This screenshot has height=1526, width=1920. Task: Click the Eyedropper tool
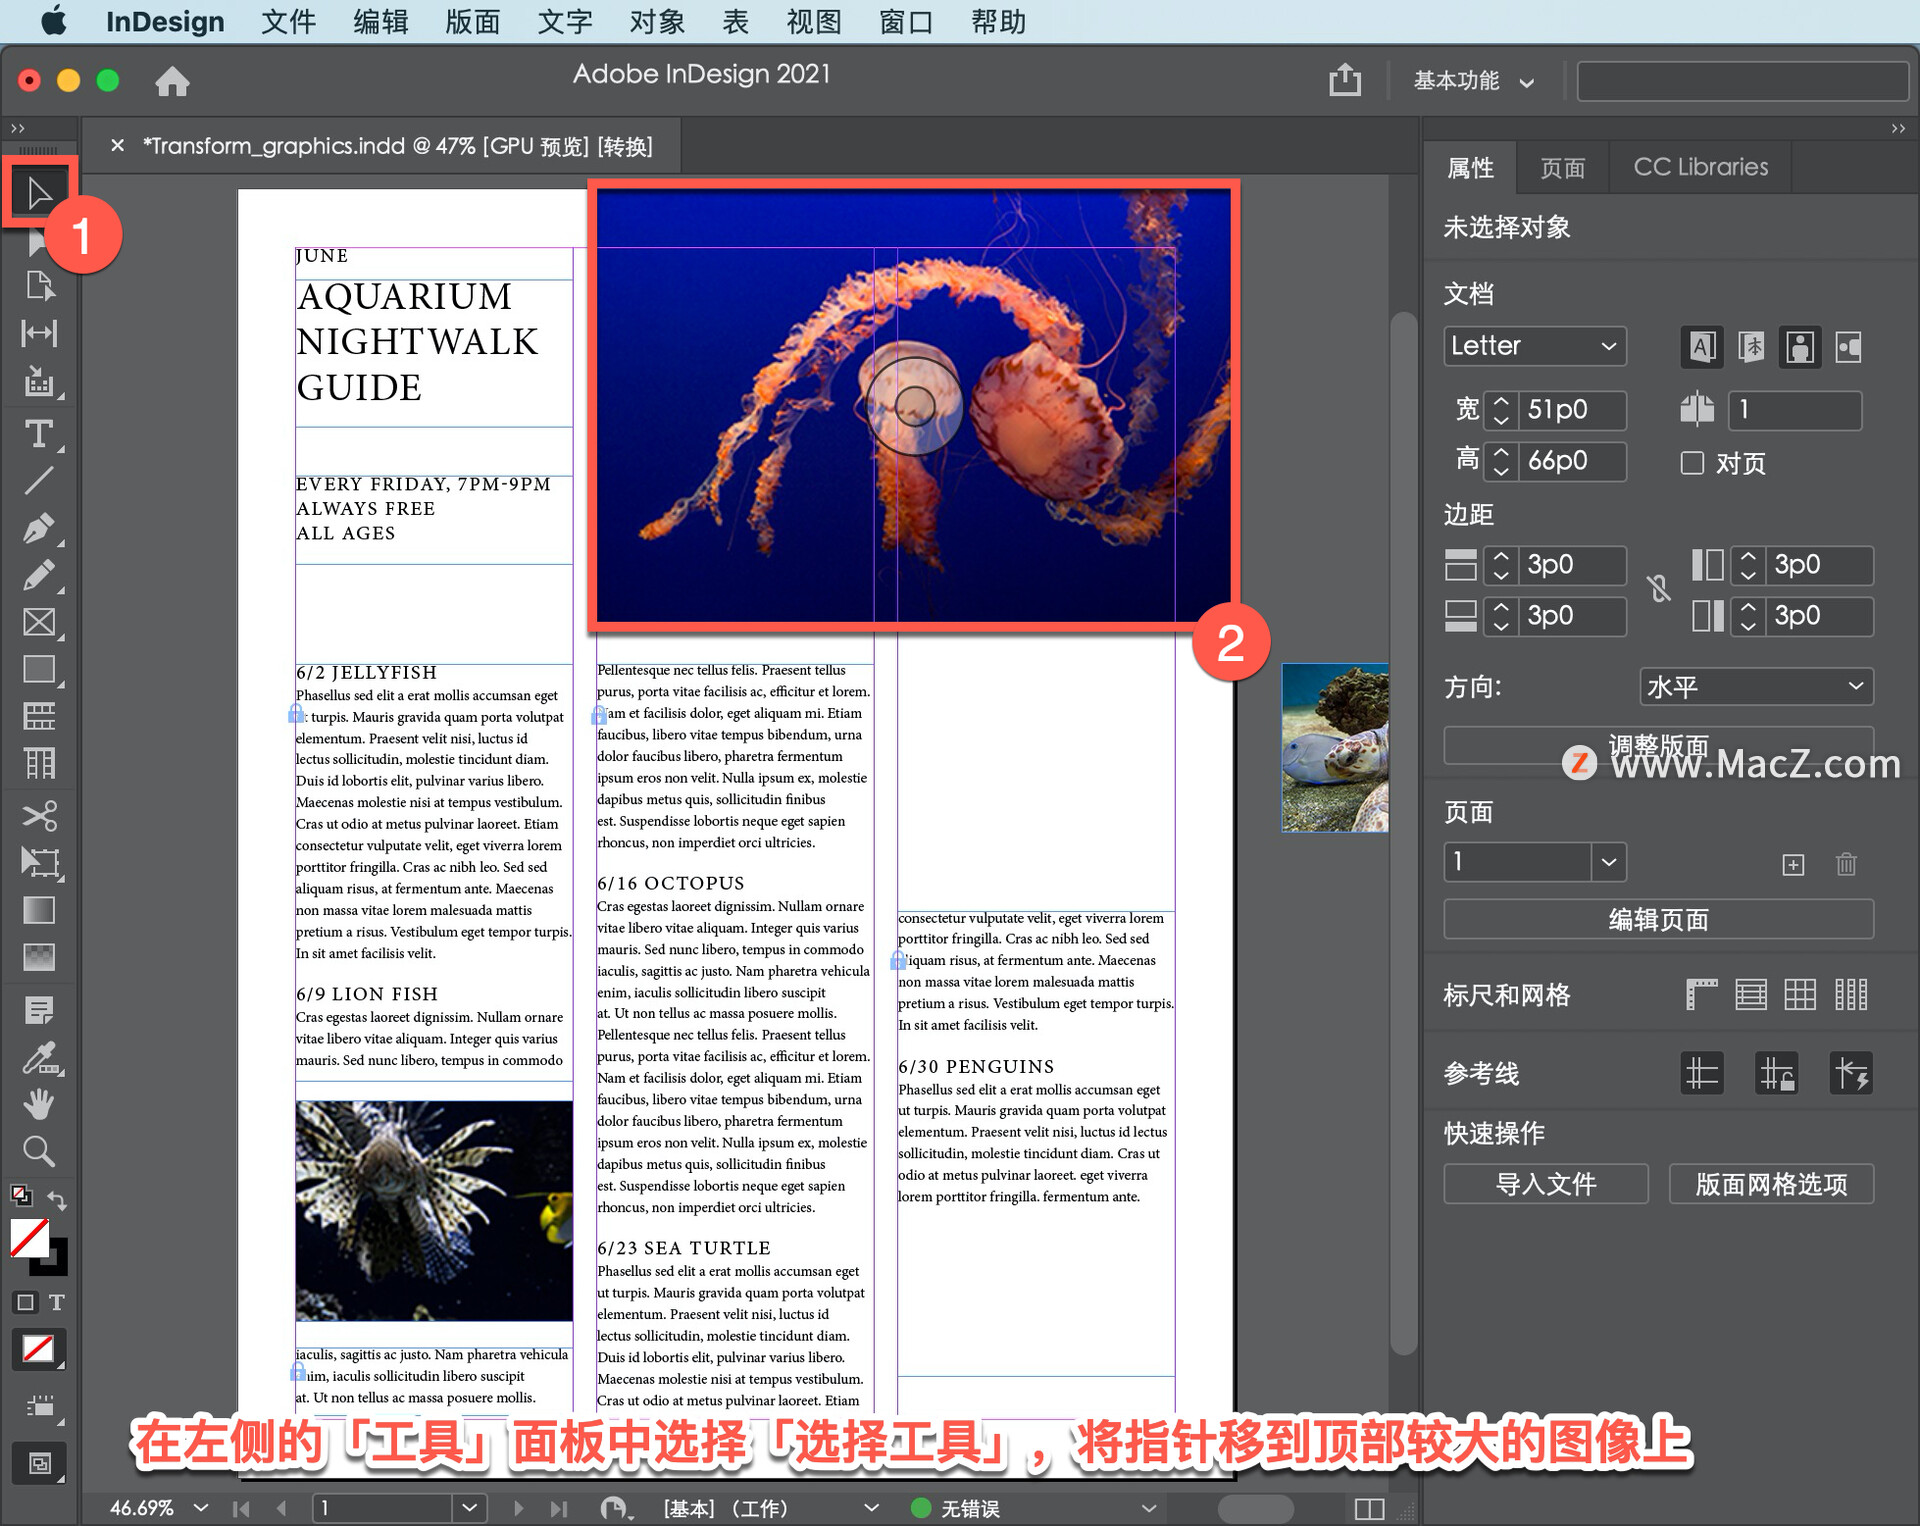[x=39, y=1057]
